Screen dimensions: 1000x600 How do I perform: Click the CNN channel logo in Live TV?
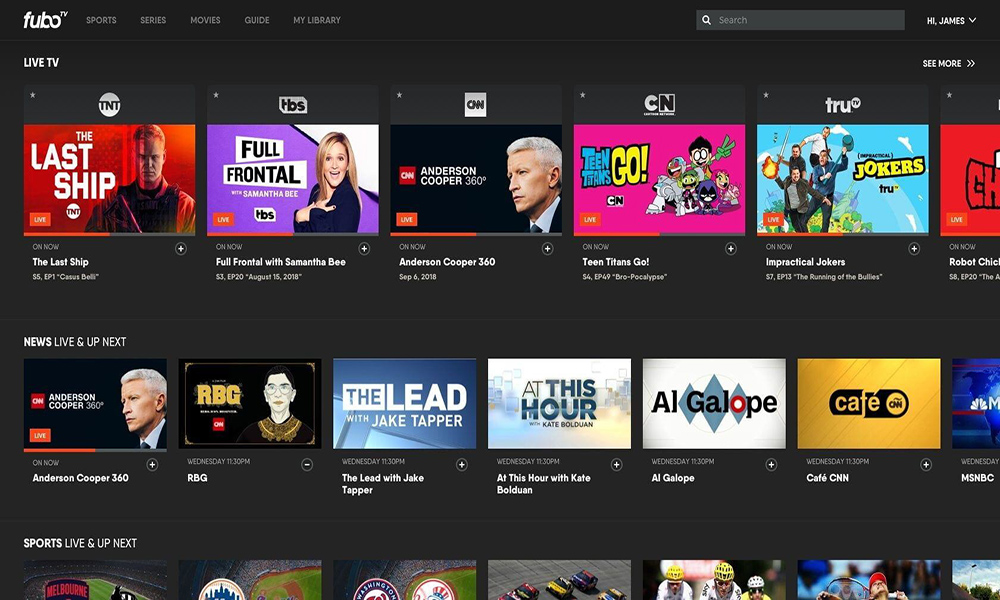point(476,105)
